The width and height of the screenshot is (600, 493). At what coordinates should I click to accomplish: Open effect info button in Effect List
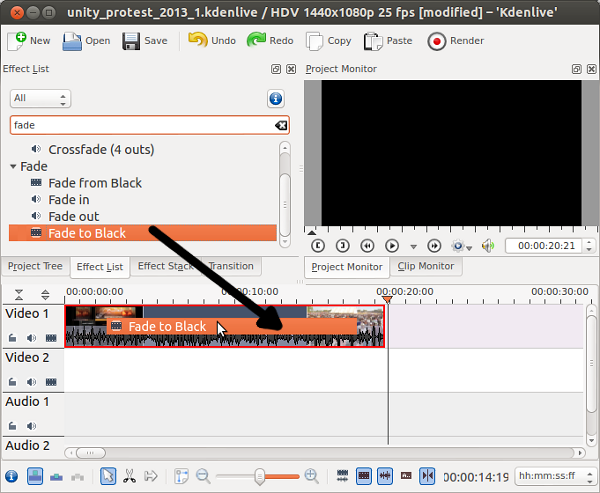276,99
